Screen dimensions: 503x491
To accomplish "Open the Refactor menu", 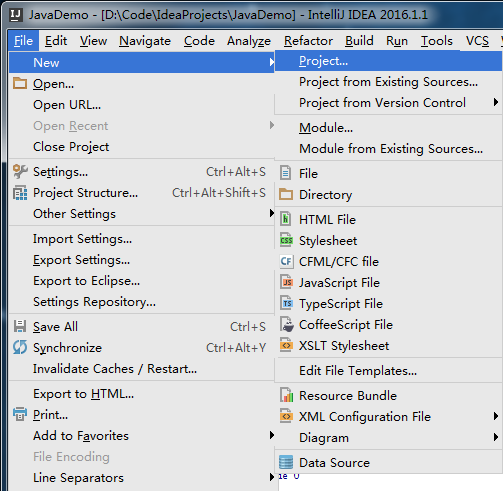I will pyautogui.click(x=308, y=41).
